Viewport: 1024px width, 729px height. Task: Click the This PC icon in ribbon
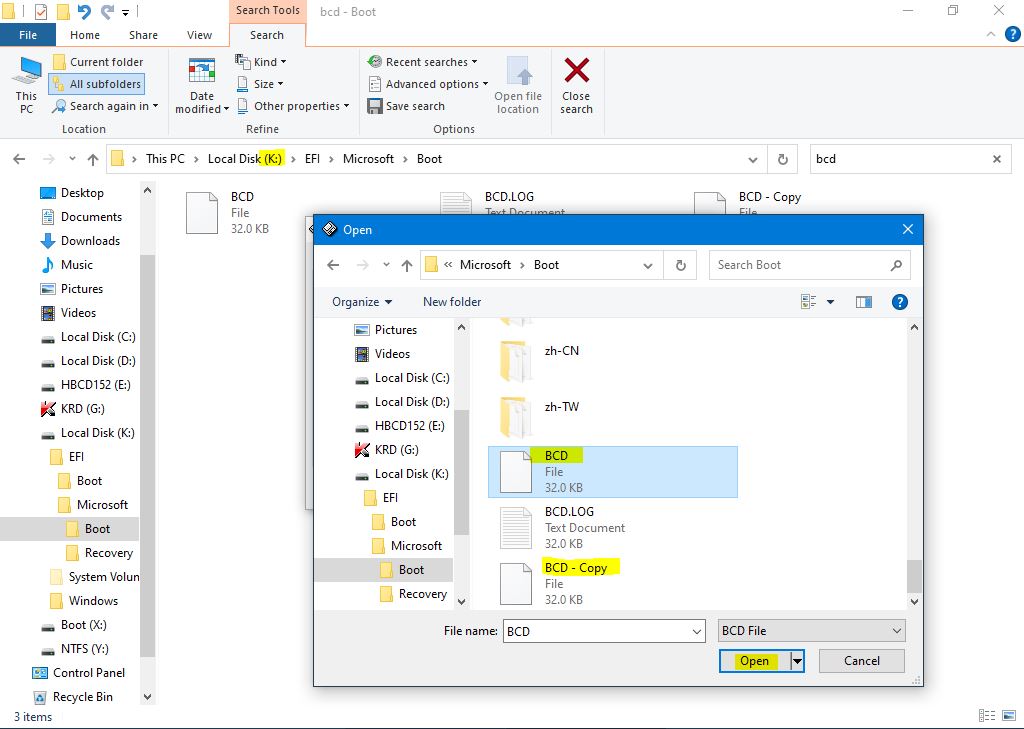[26, 73]
